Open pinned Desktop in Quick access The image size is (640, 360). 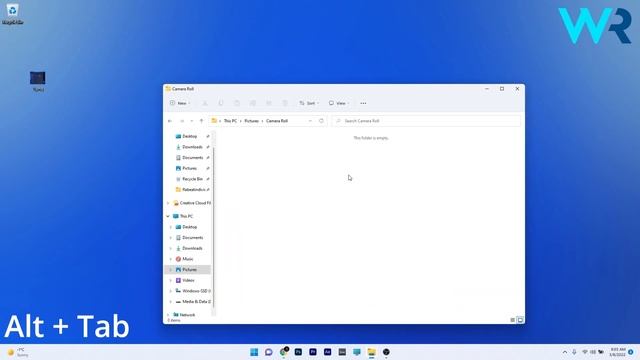190,136
